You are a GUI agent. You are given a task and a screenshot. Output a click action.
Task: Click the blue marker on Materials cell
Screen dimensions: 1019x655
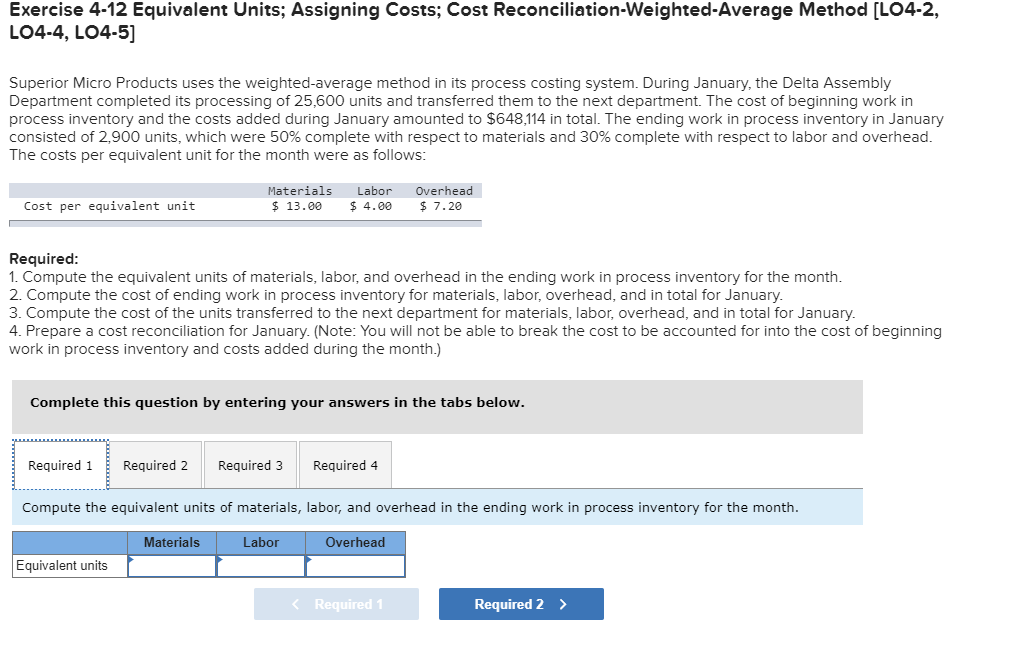tap(131, 560)
